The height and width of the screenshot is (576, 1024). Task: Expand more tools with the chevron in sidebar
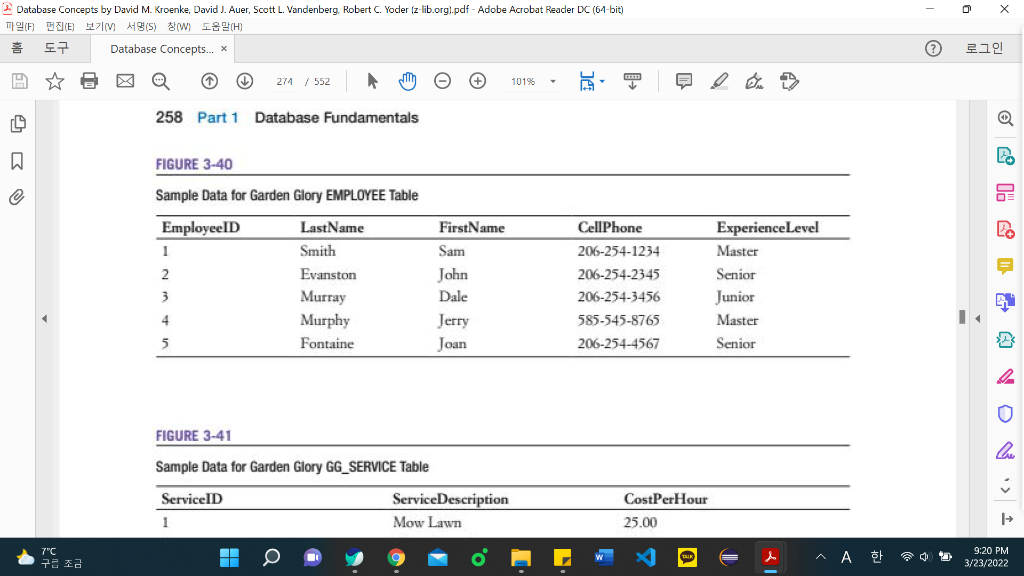[x=1005, y=488]
